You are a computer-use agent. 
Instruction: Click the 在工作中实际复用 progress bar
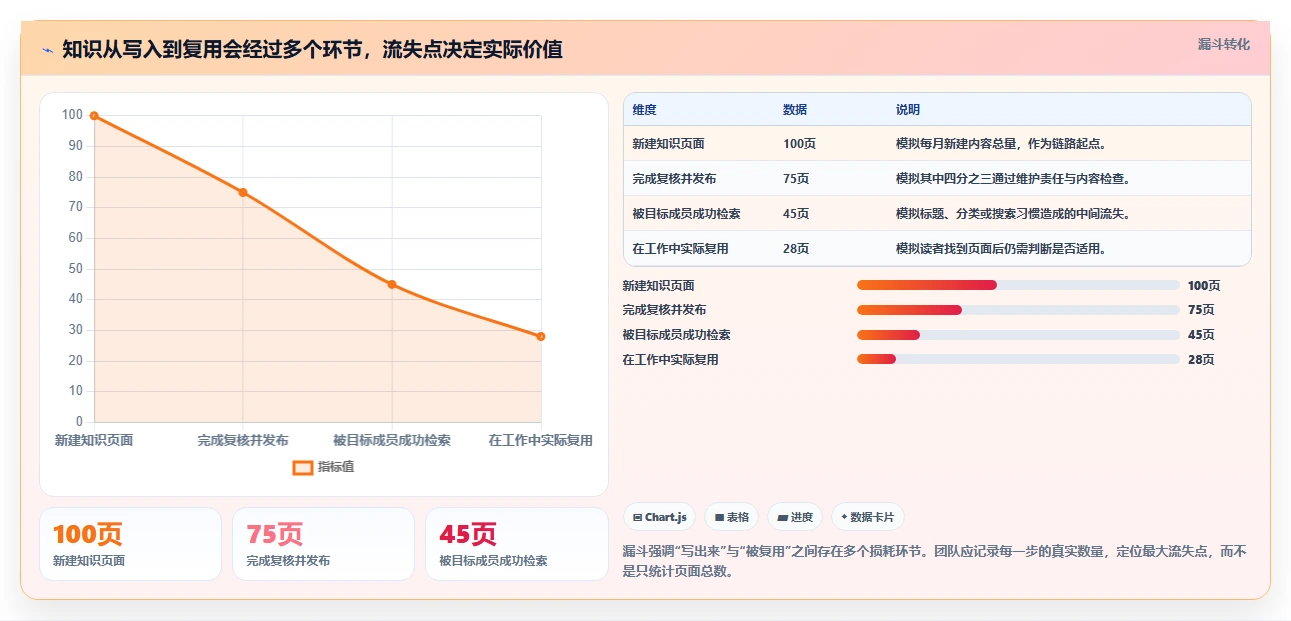[x=1018, y=359]
